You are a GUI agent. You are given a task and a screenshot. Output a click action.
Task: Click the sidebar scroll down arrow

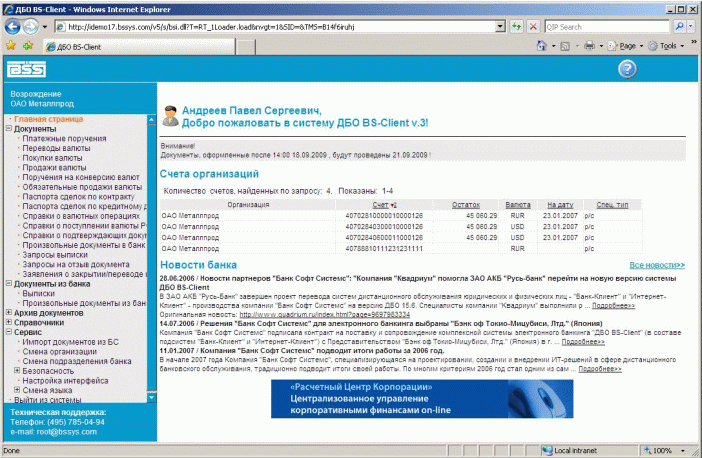[151, 397]
